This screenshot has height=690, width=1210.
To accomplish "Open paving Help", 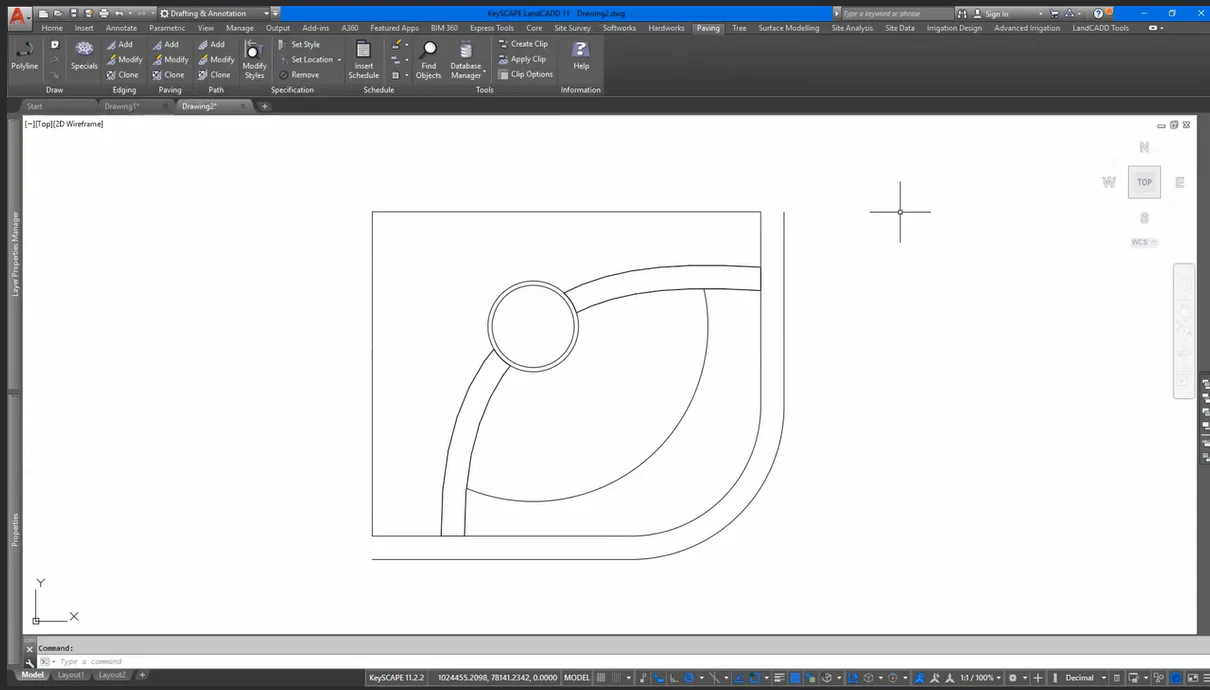I will (x=580, y=60).
